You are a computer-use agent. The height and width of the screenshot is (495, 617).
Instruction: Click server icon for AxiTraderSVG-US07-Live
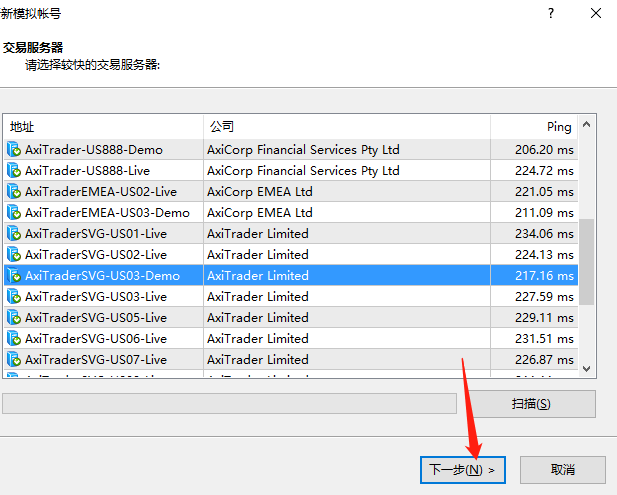14,359
